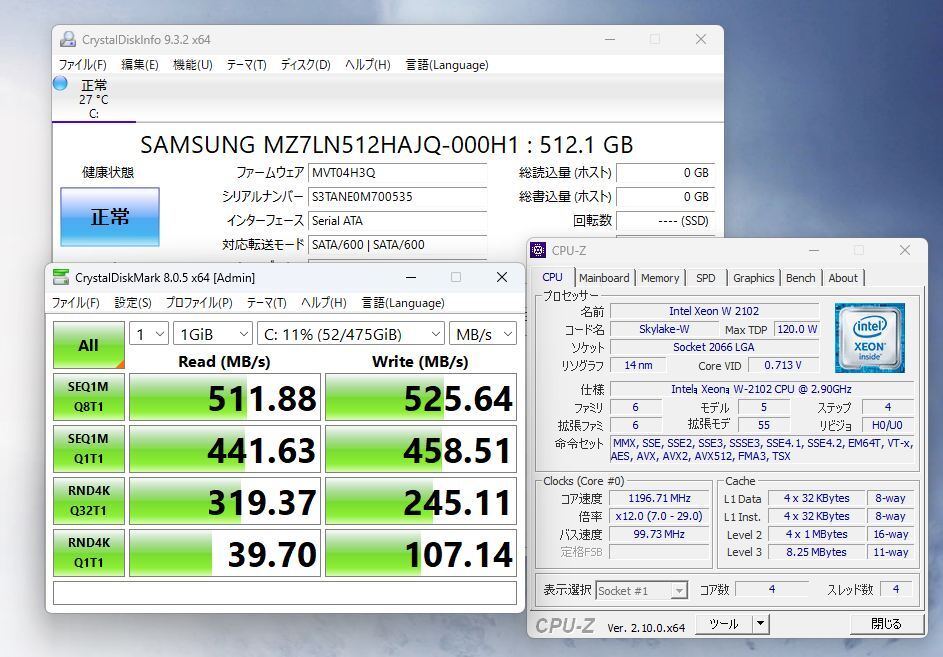The width and height of the screenshot is (943, 657).
Task: Click the blue disk health status circle
Action: coord(60,84)
